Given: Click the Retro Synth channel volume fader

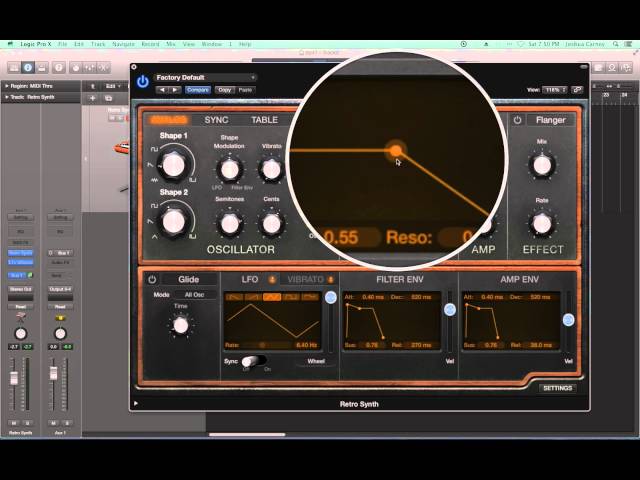Looking at the screenshot, I should [x=14, y=378].
